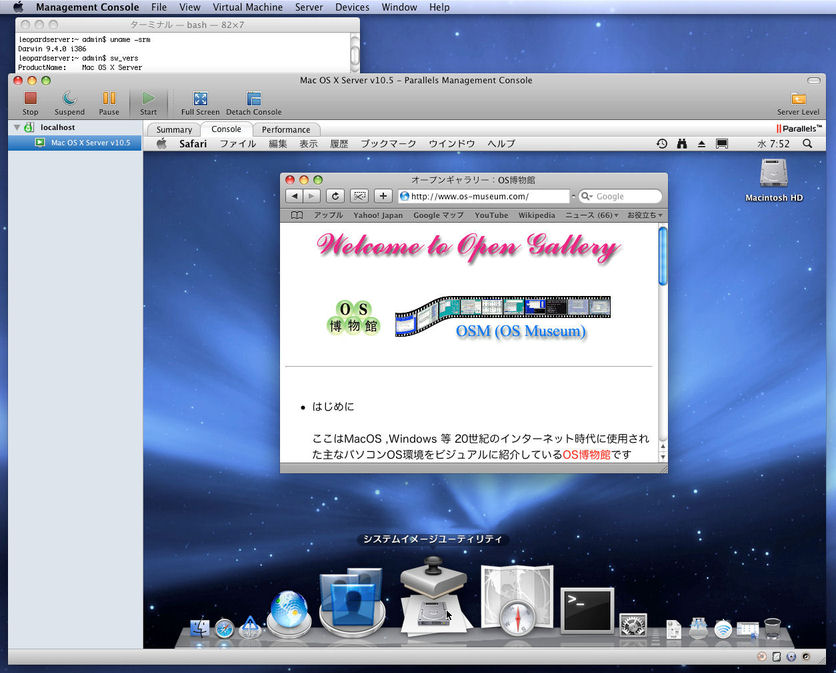The width and height of the screenshot is (836, 673).
Task: Open the Trash in the guest Dock
Action: click(x=772, y=628)
